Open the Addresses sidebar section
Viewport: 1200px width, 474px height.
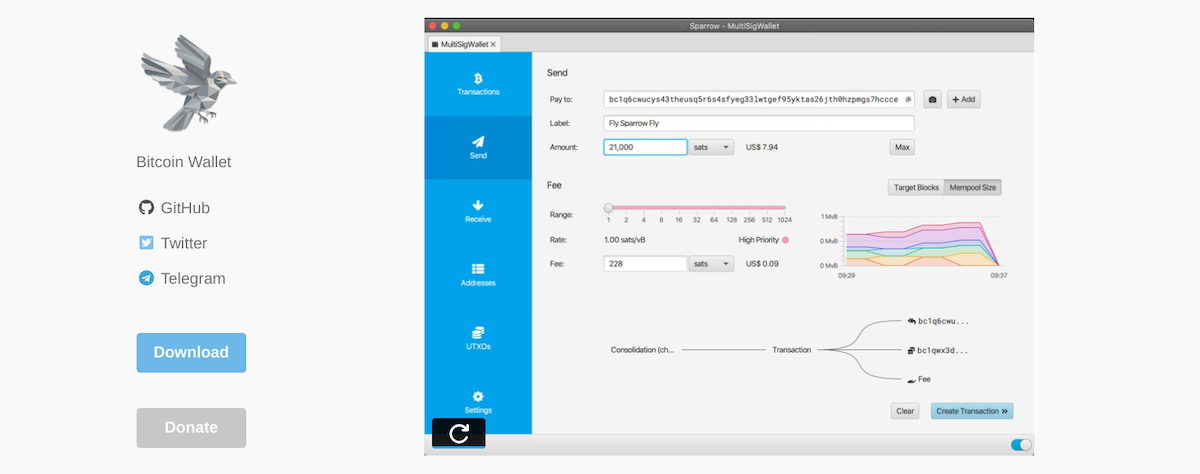[x=478, y=275]
